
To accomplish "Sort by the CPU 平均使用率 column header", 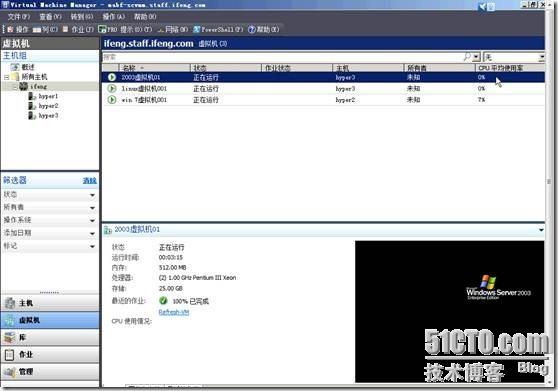I will [x=510, y=68].
